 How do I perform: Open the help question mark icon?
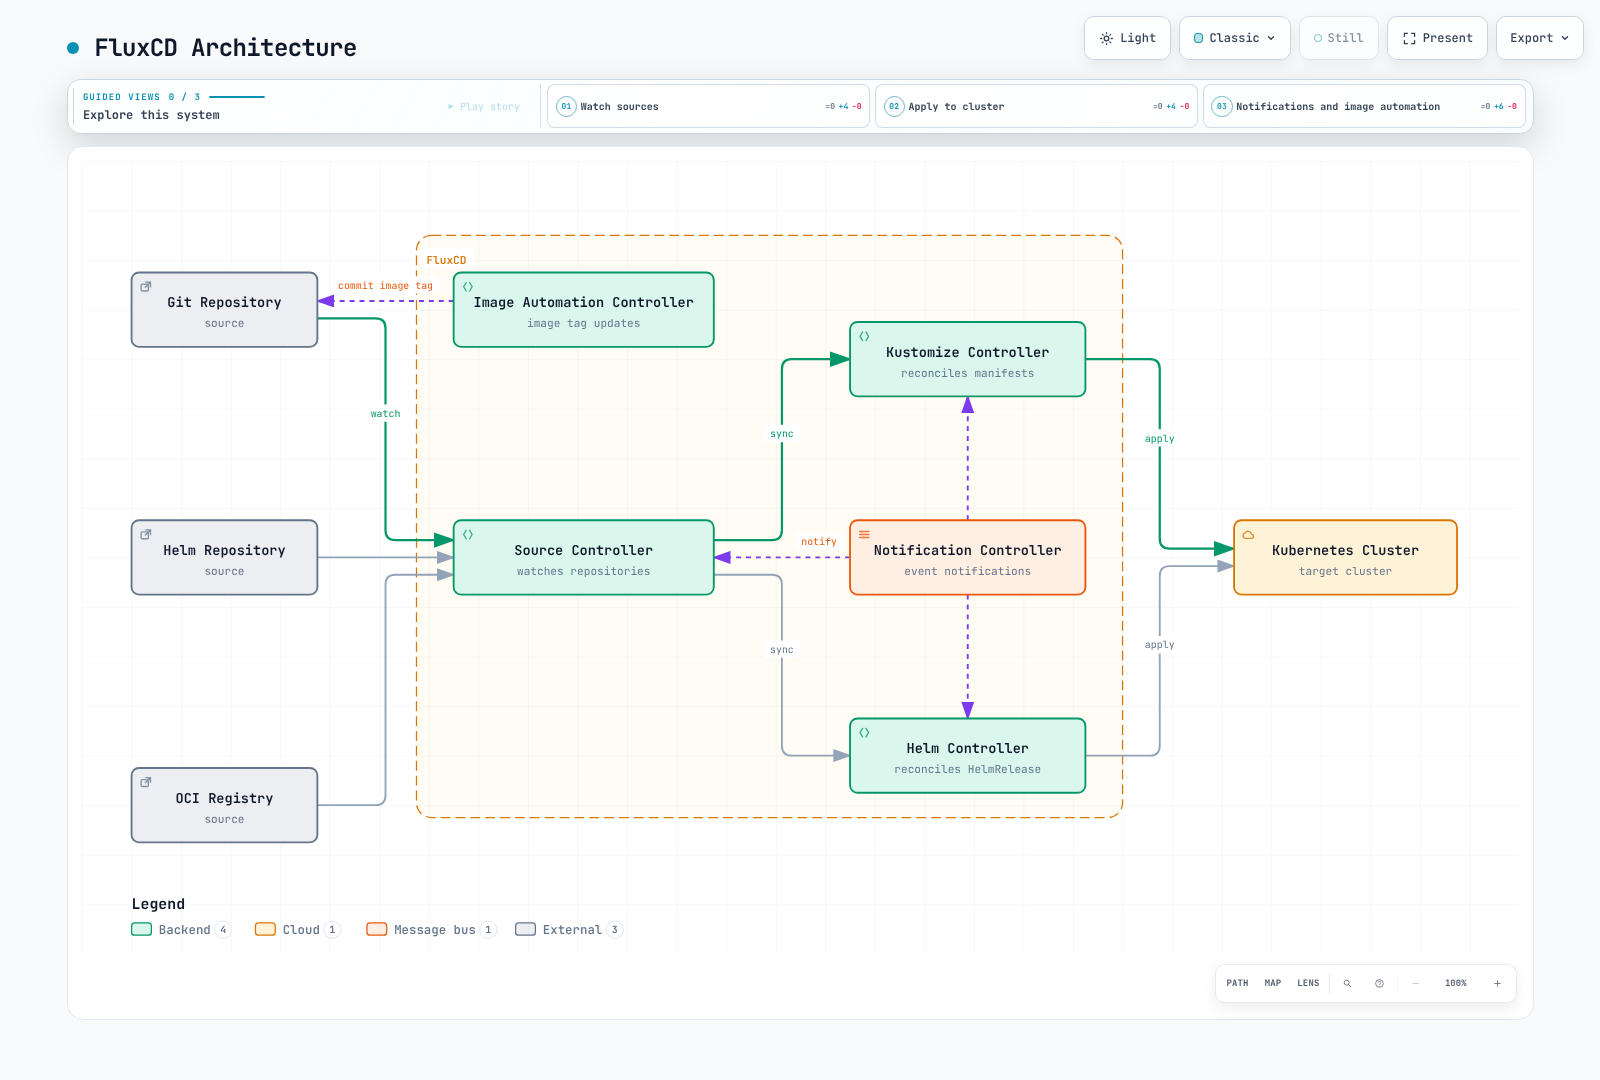(1379, 983)
